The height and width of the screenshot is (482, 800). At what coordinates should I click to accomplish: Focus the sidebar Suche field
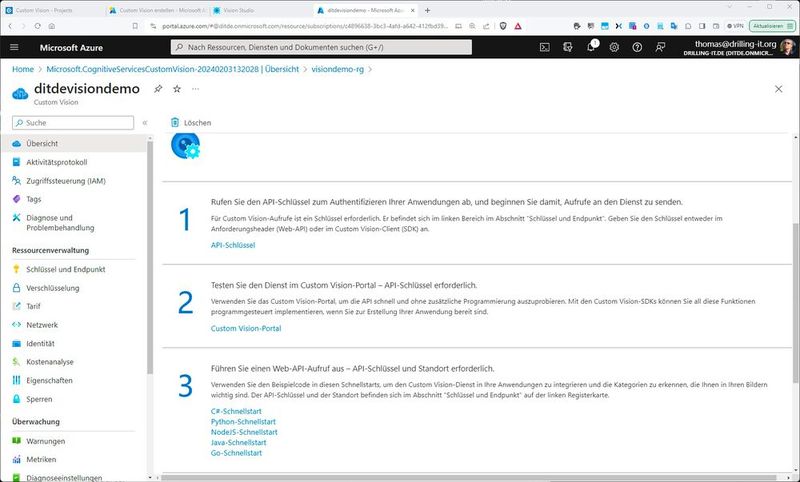pos(73,123)
